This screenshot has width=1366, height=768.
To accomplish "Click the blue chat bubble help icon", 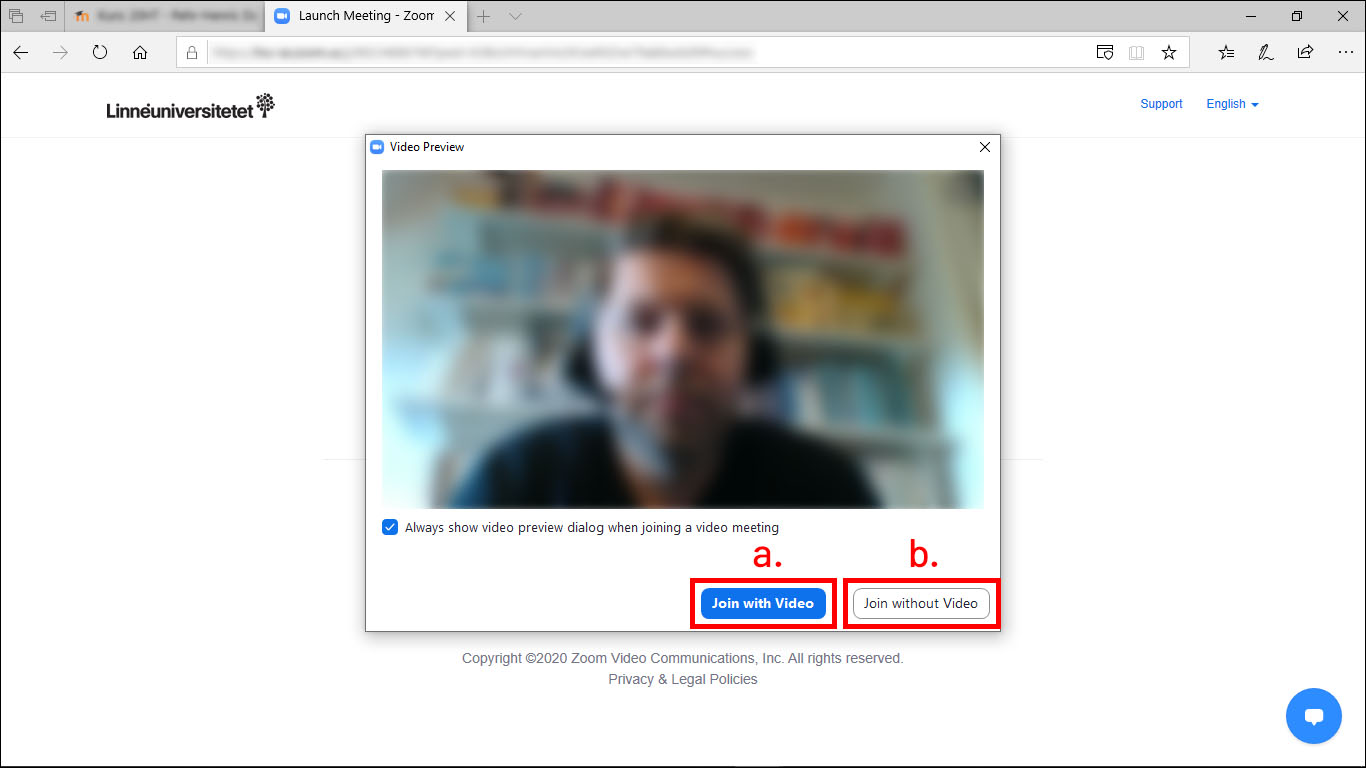I will pos(1313,716).
